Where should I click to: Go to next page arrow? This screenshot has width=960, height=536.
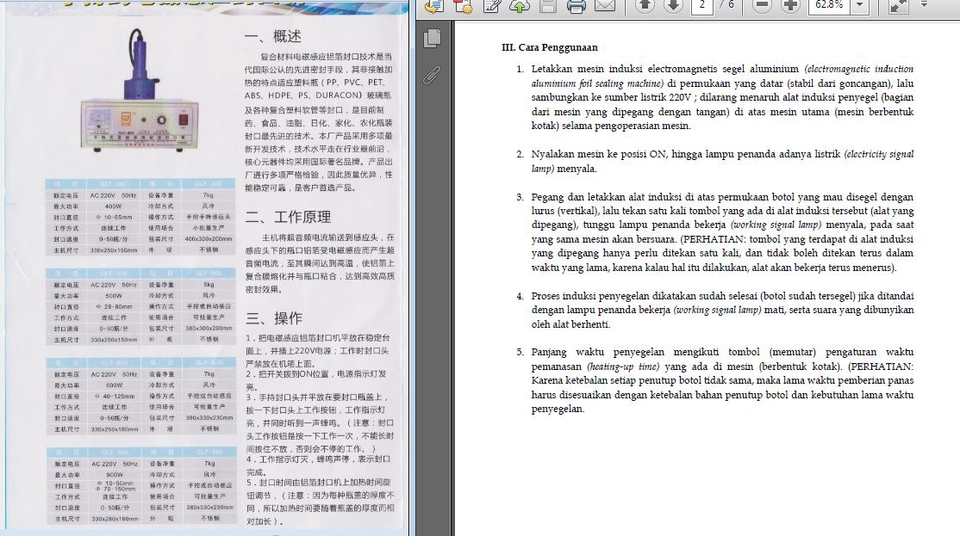(673, 6)
